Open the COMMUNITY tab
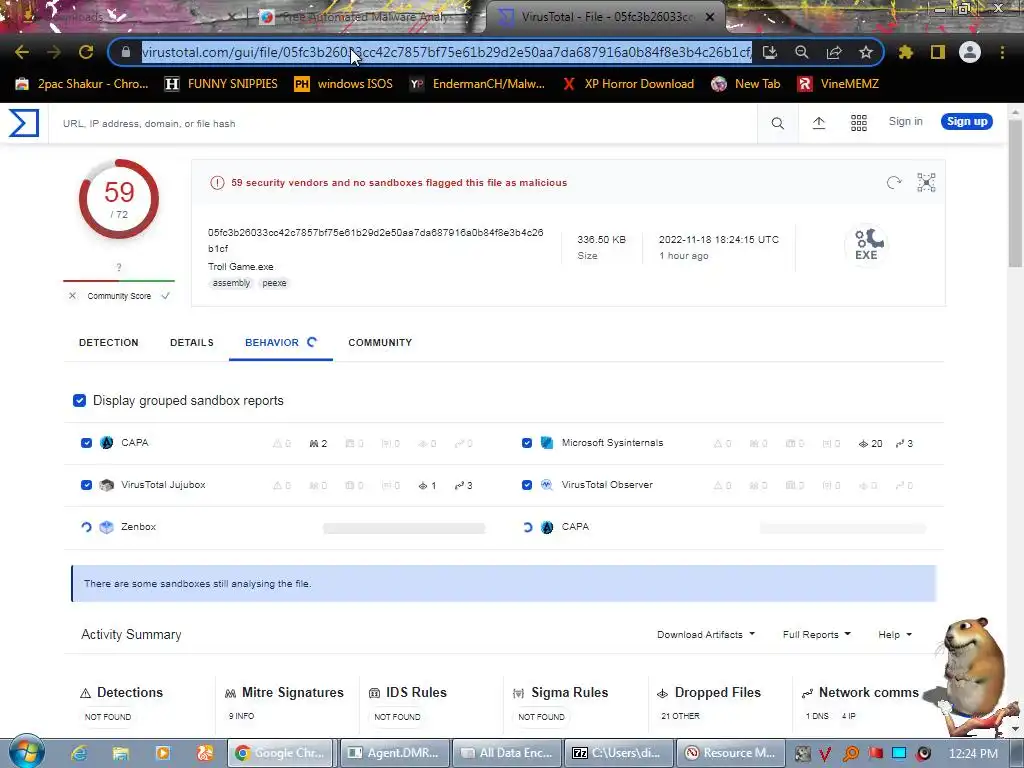1024x768 pixels. 380,342
